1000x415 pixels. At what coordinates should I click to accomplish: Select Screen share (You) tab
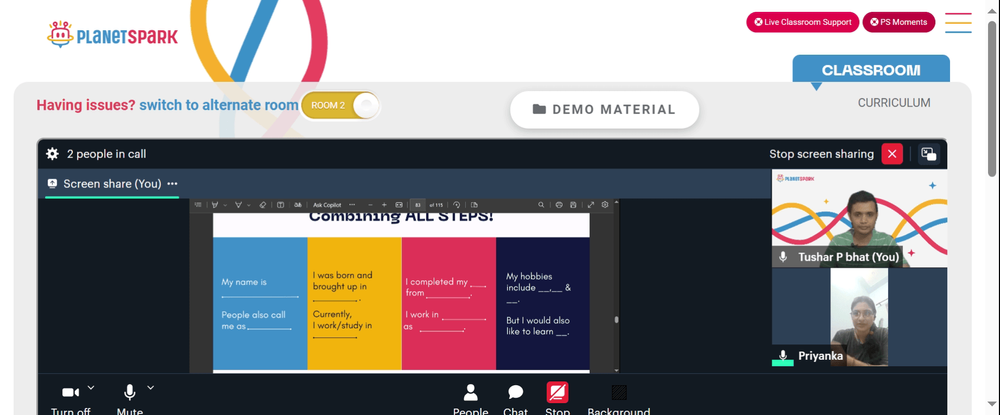pos(112,184)
